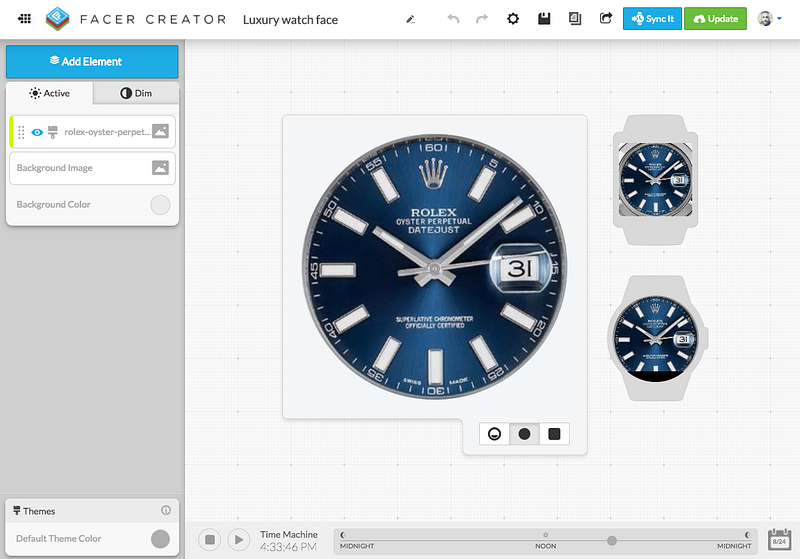Viewport: 800px width, 559px height.
Task: Click the Time Machine 4:33:46 PM time
Action: tap(288, 547)
